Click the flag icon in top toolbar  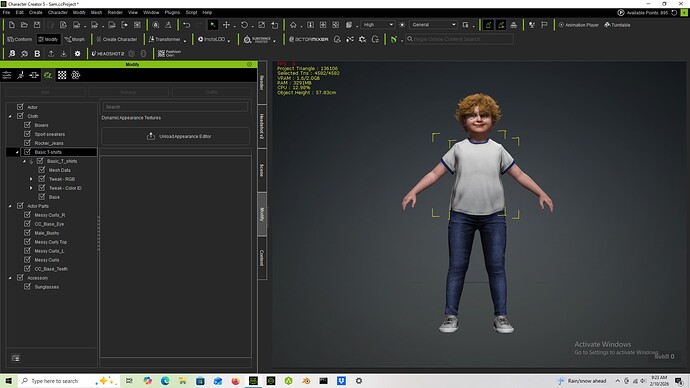tap(544, 25)
